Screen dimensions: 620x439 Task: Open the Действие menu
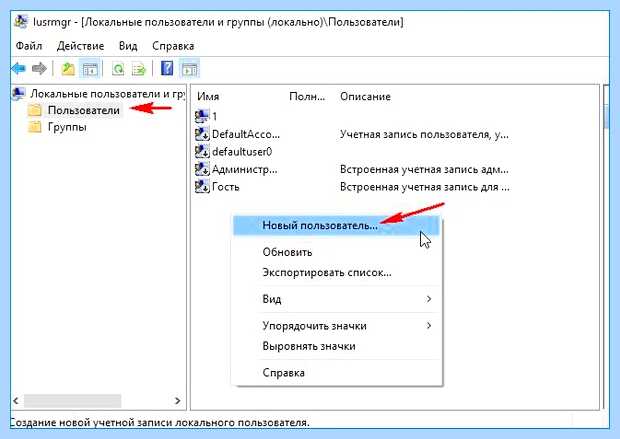pos(80,46)
